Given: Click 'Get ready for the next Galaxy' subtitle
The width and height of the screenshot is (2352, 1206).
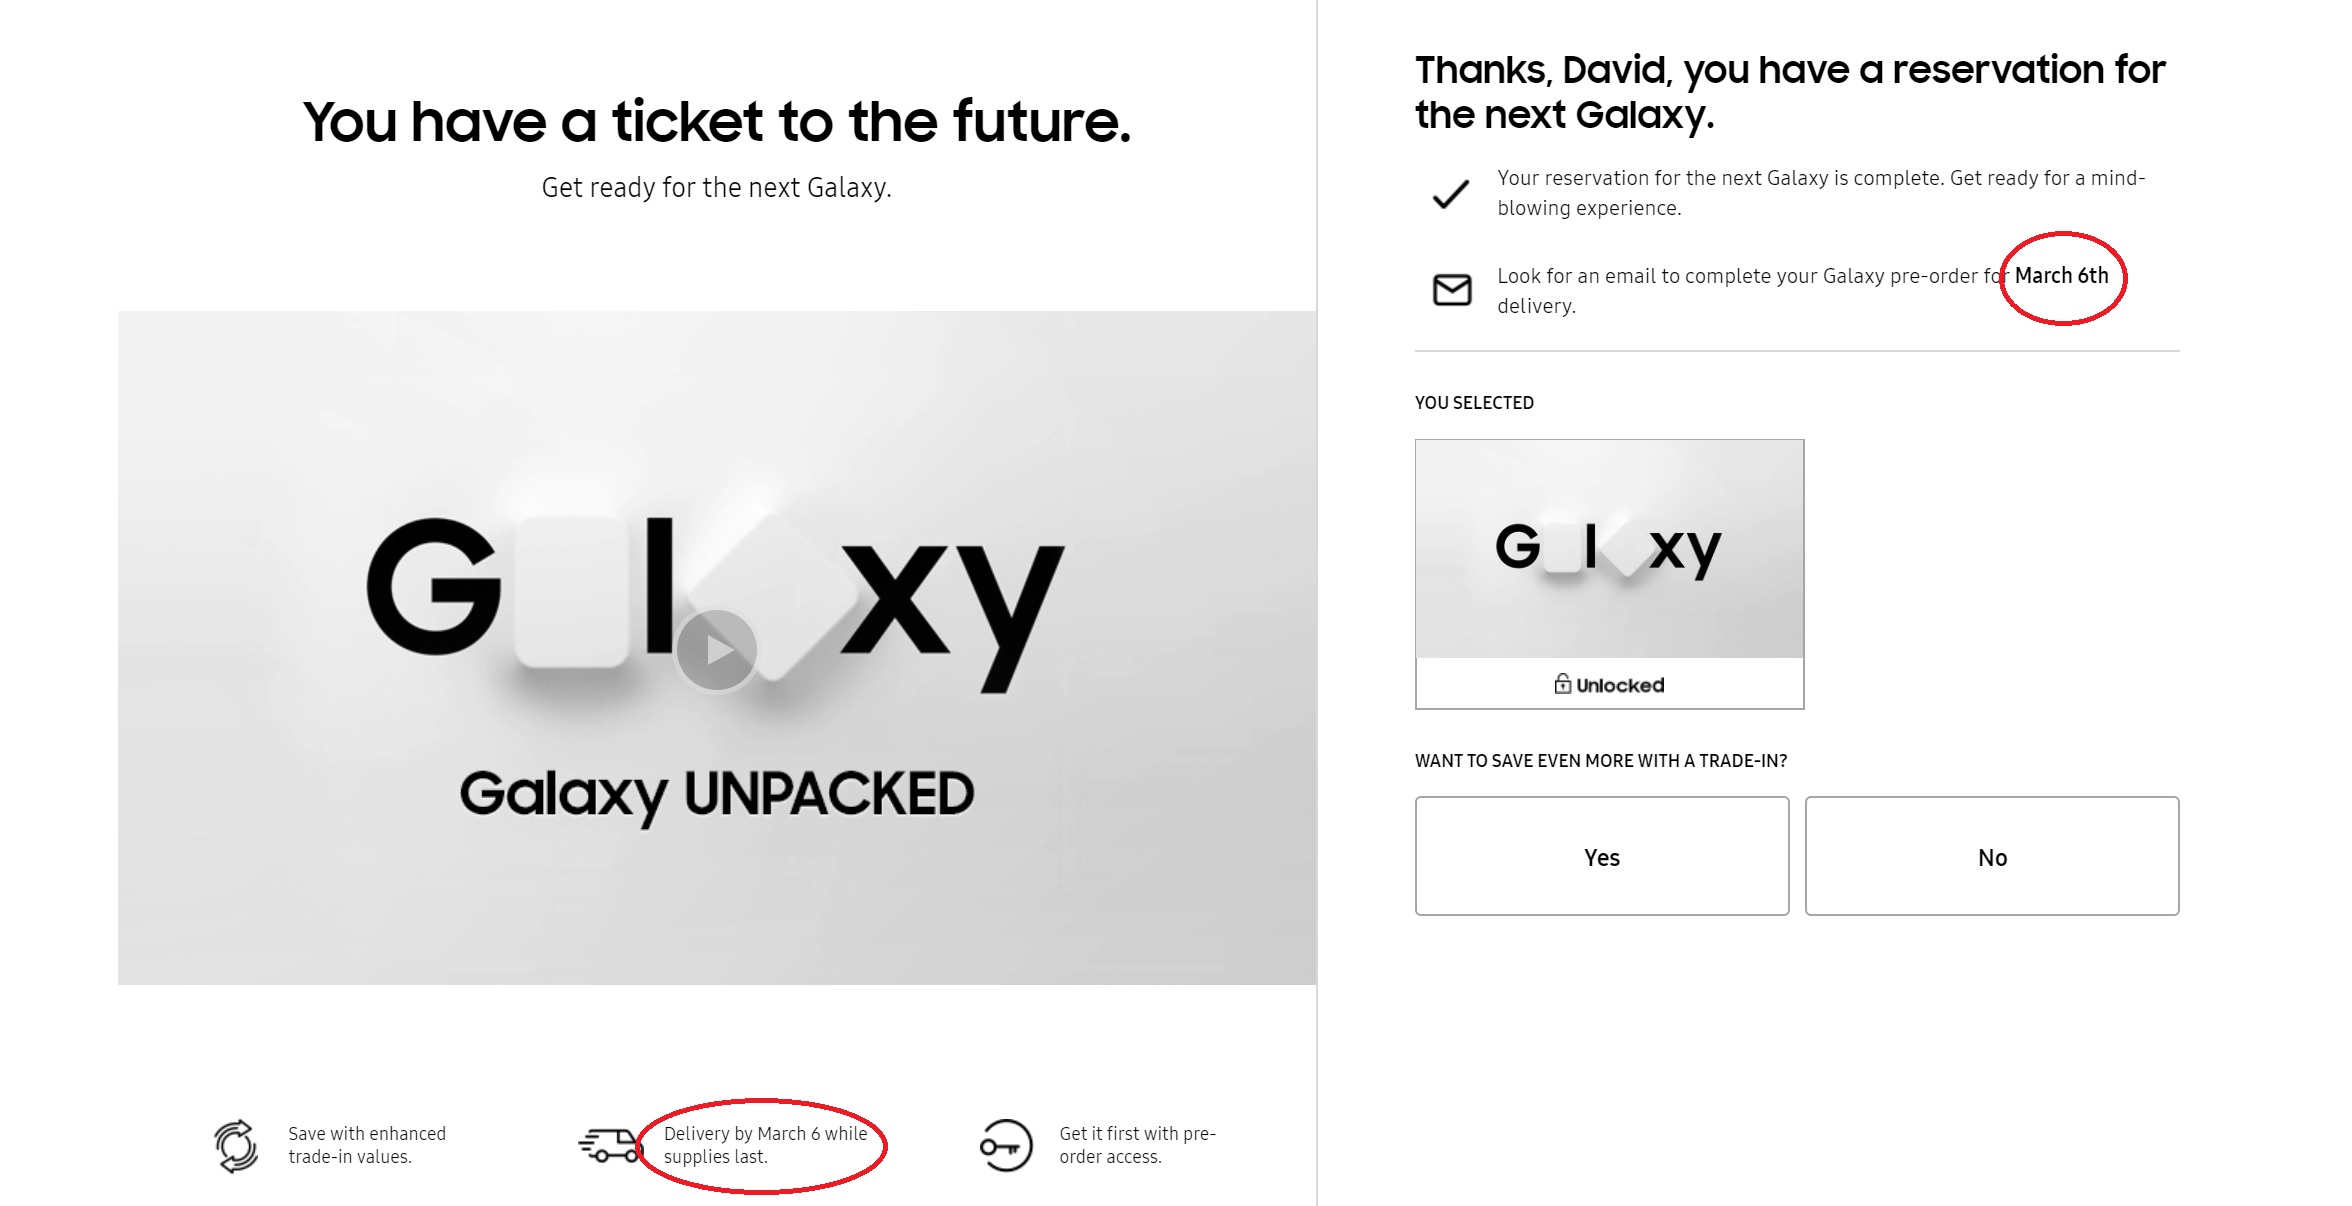Looking at the screenshot, I should [x=717, y=188].
